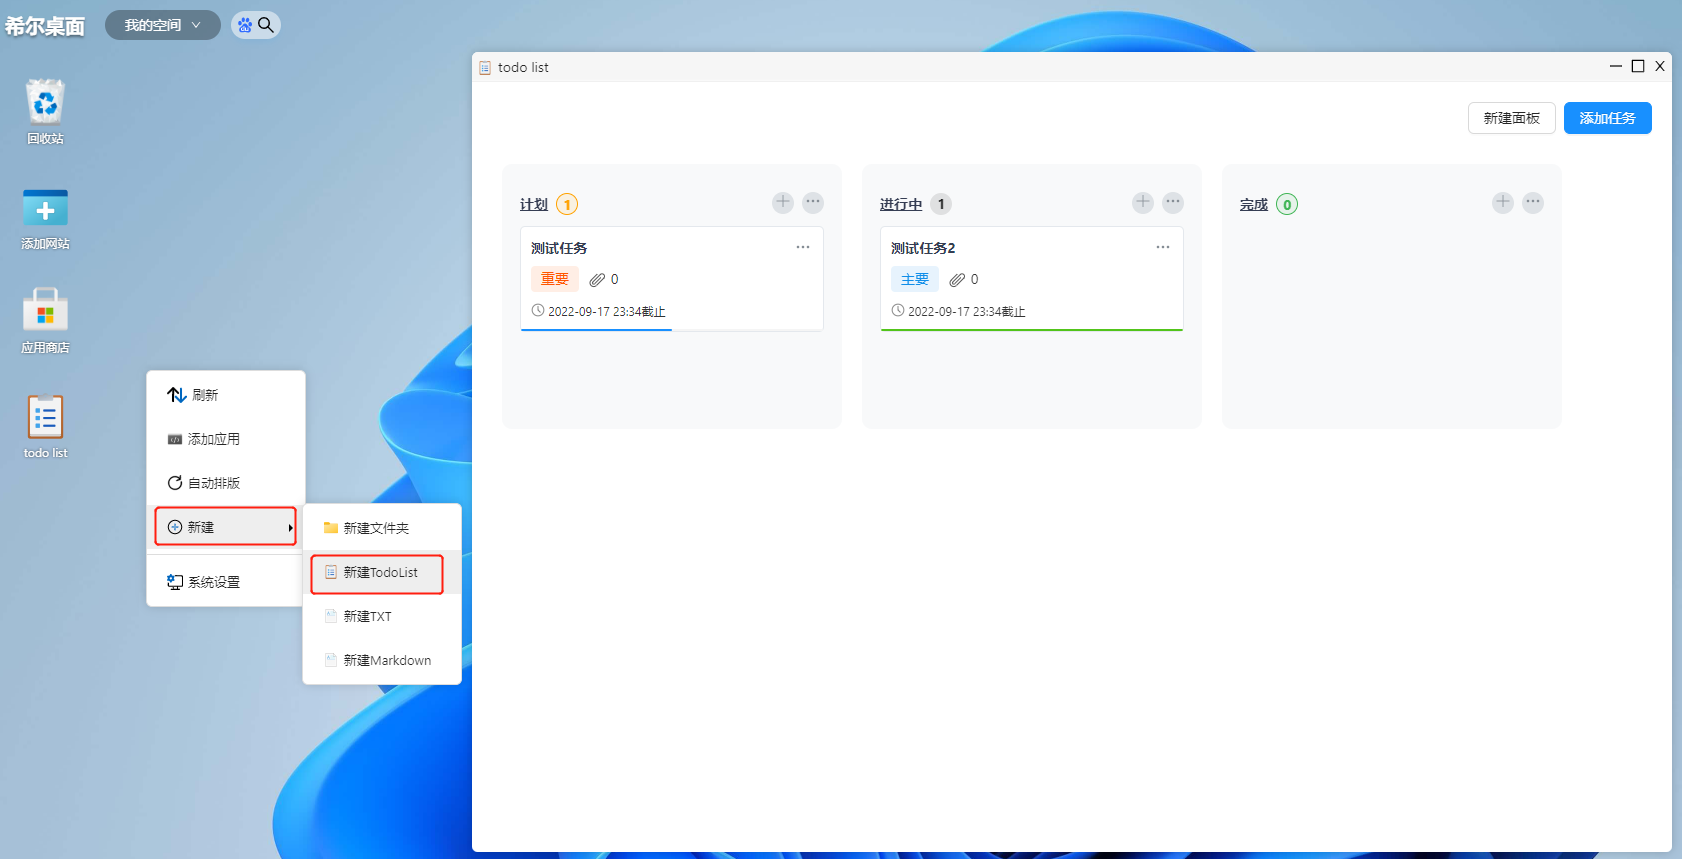
Task: Choose 新建TXT from submenu
Action: tap(382, 617)
